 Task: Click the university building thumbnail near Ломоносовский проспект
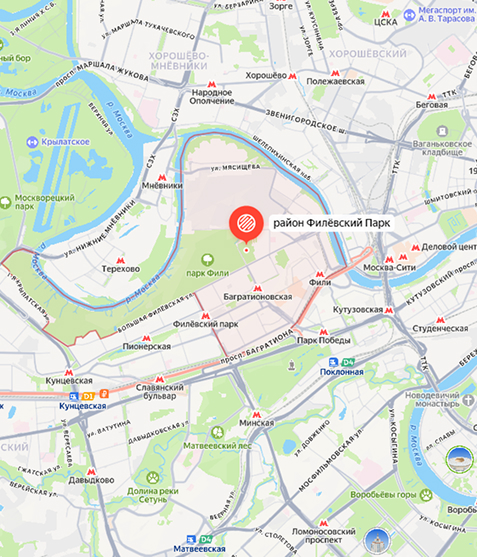coord(377,542)
